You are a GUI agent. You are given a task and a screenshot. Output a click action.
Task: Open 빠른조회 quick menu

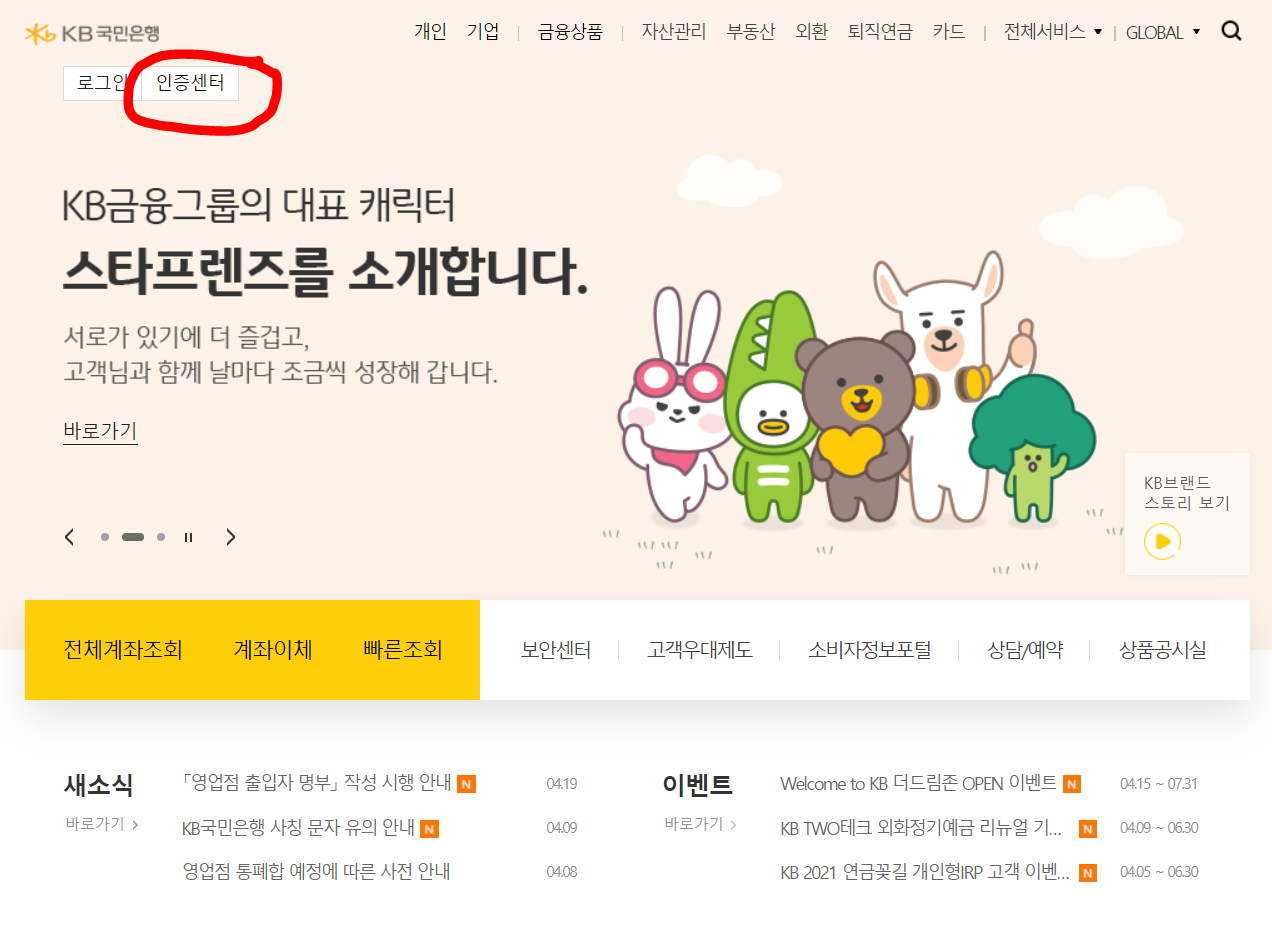[x=403, y=650]
